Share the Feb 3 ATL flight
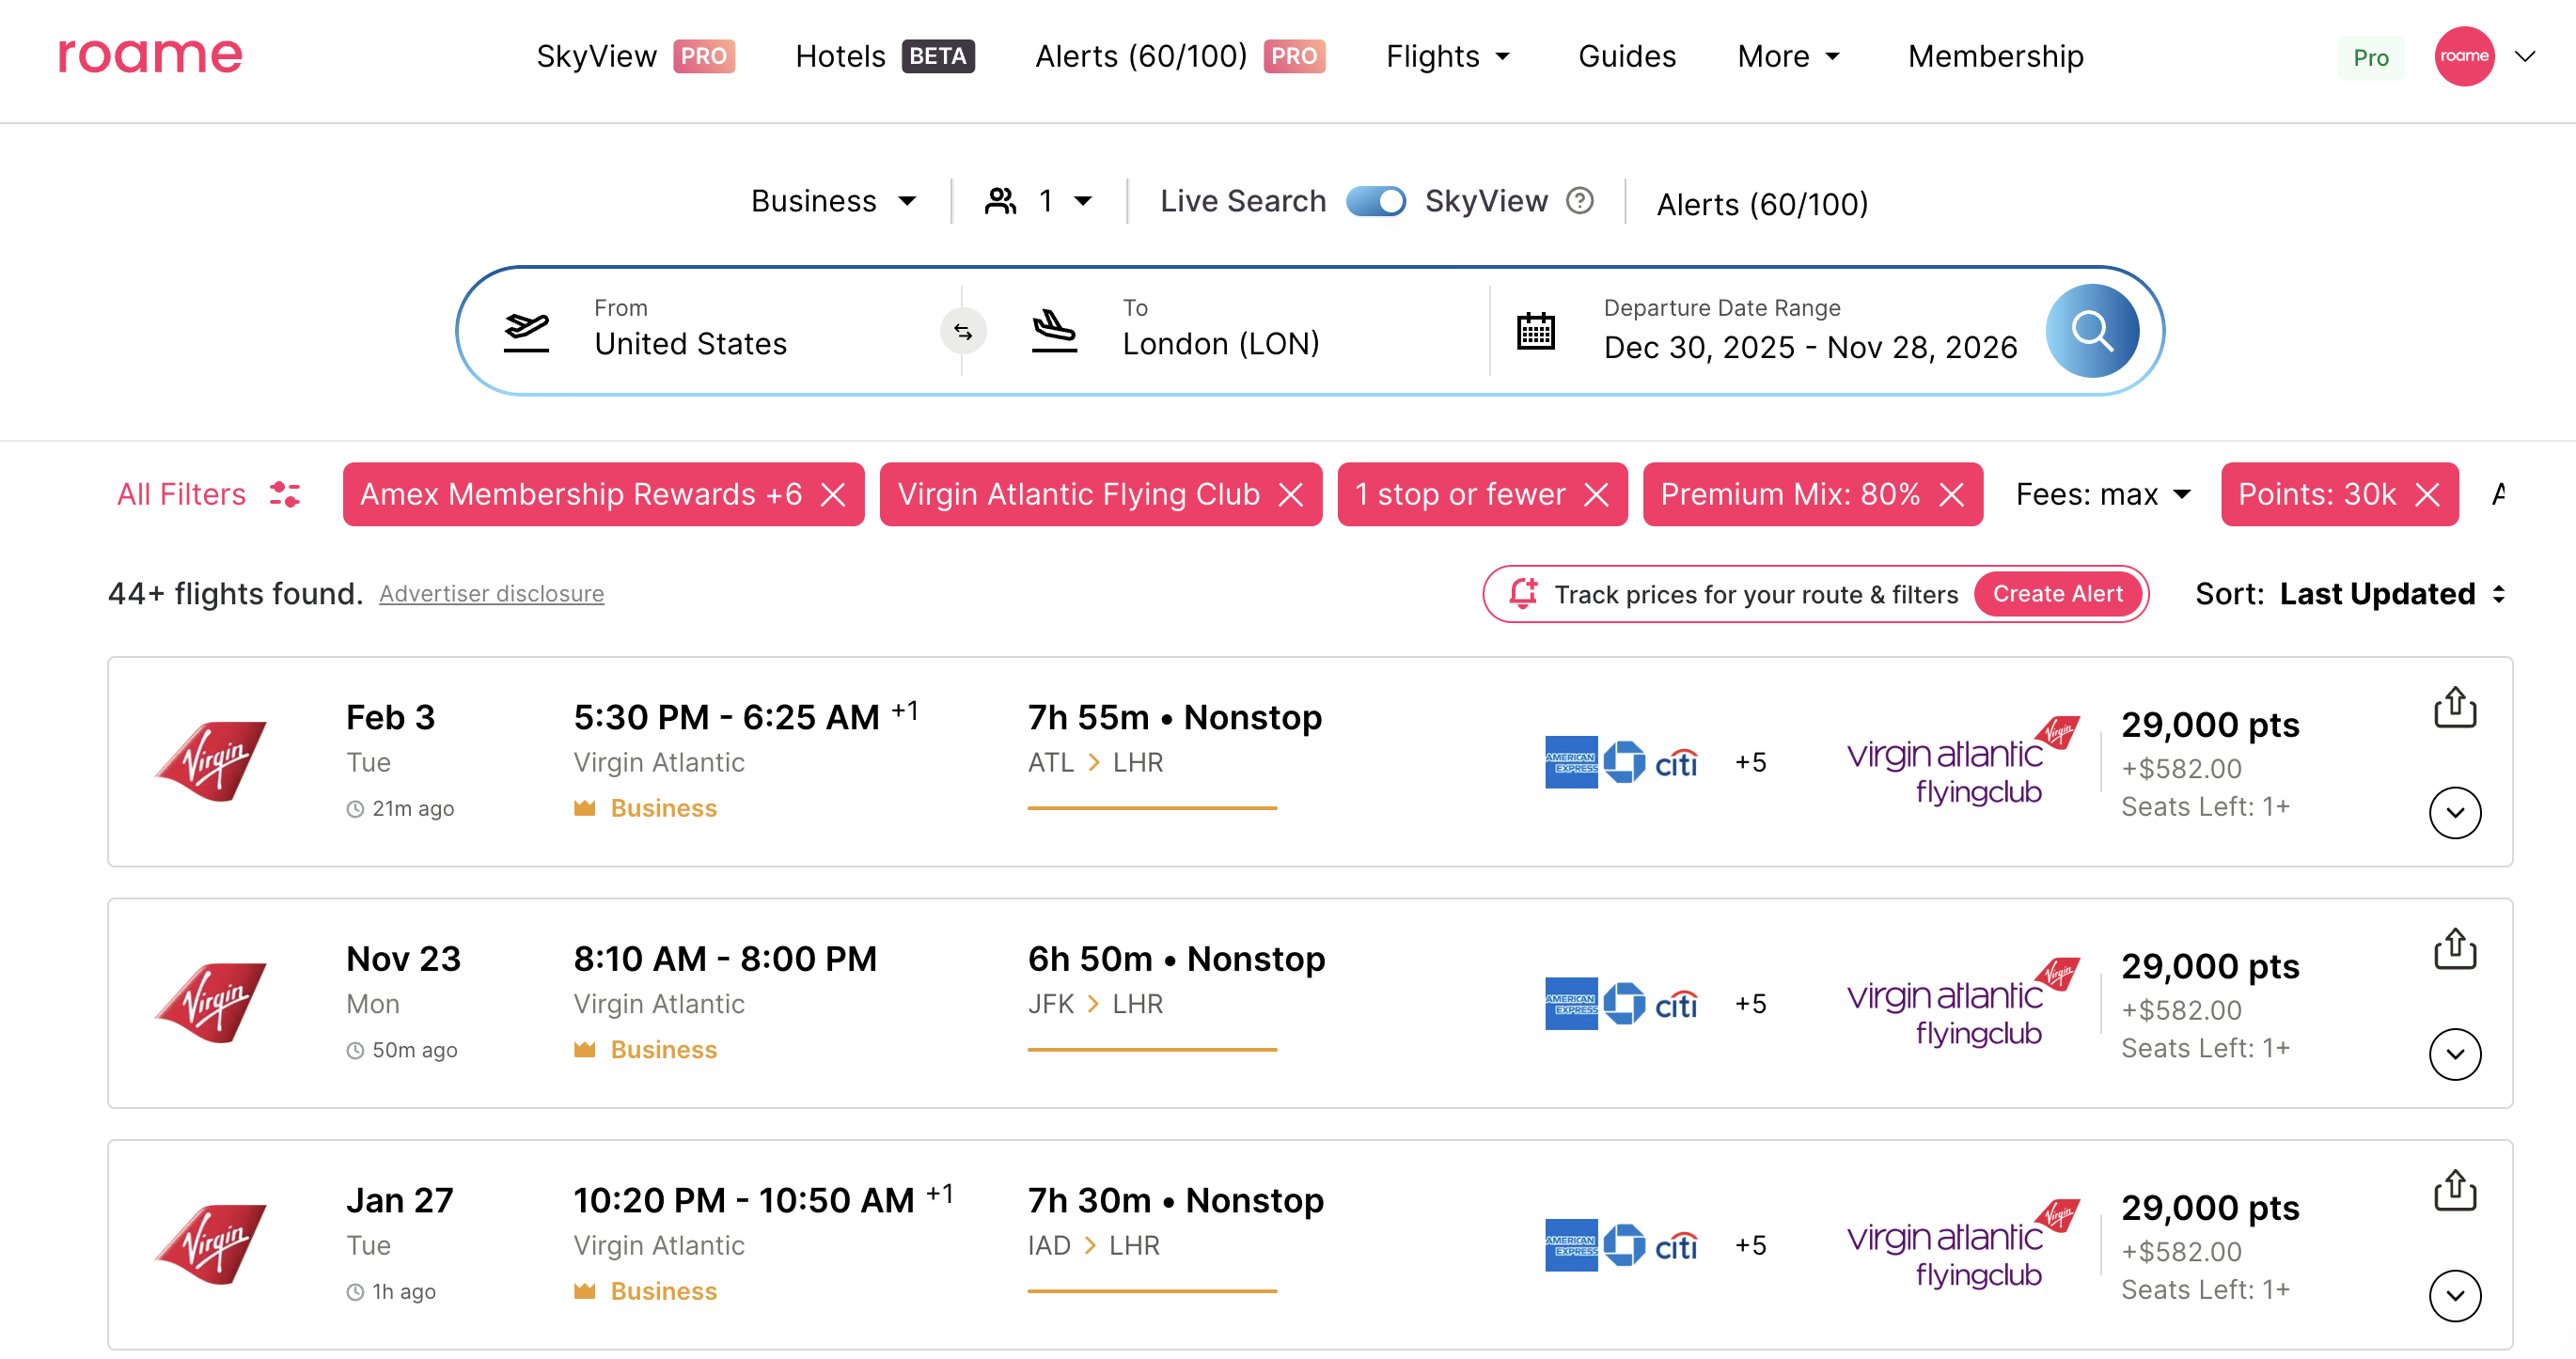This screenshot has height=1359, width=2576. [2454, 708]
